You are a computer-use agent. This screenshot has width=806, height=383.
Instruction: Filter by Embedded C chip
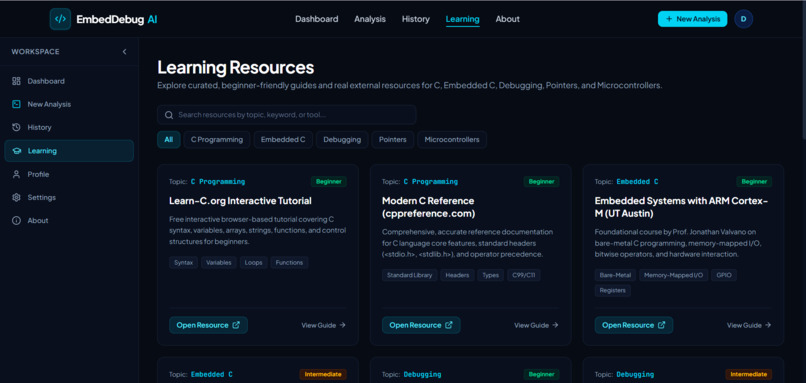[283, 139]
